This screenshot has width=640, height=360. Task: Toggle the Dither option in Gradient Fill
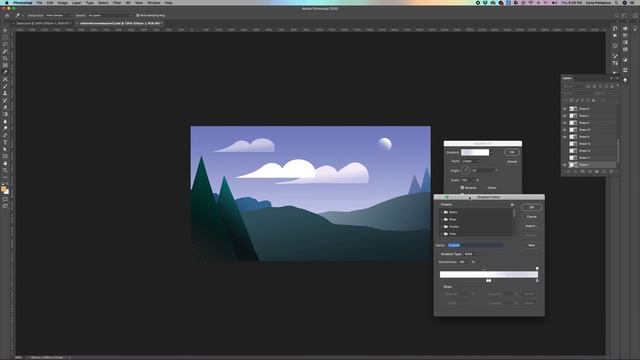pyautogui.click(x=491, y=188)
